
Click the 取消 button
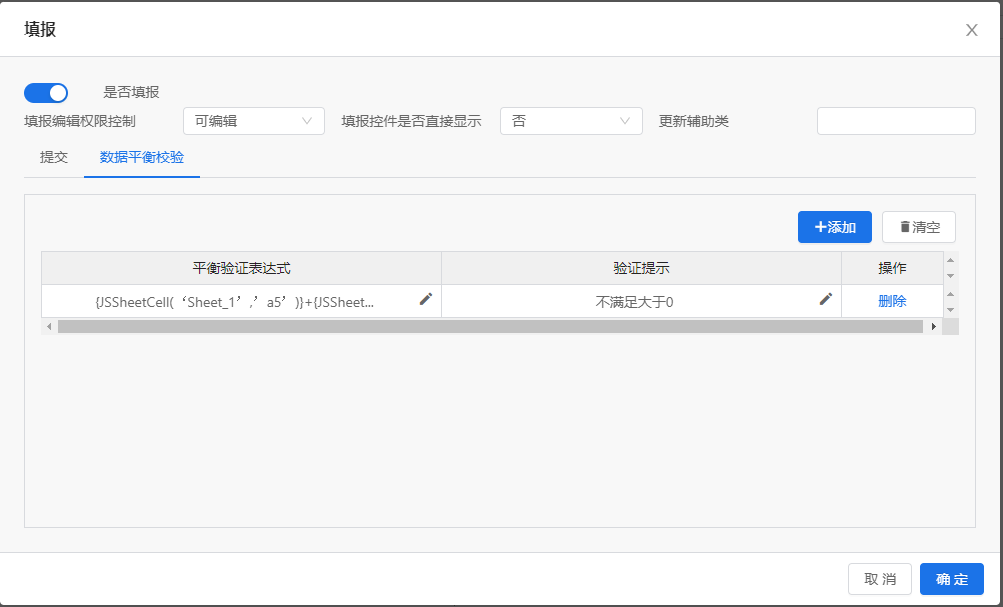pos(880,579)
